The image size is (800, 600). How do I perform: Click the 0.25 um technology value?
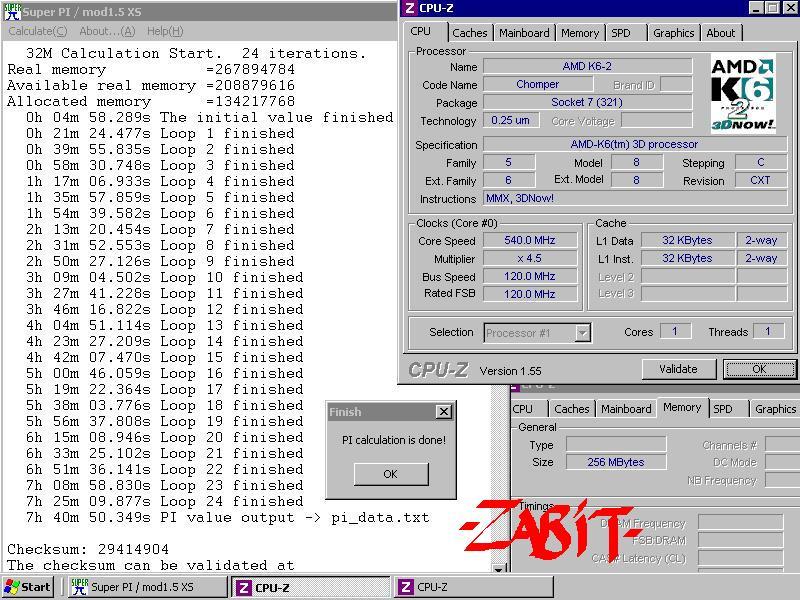[510, 120]
